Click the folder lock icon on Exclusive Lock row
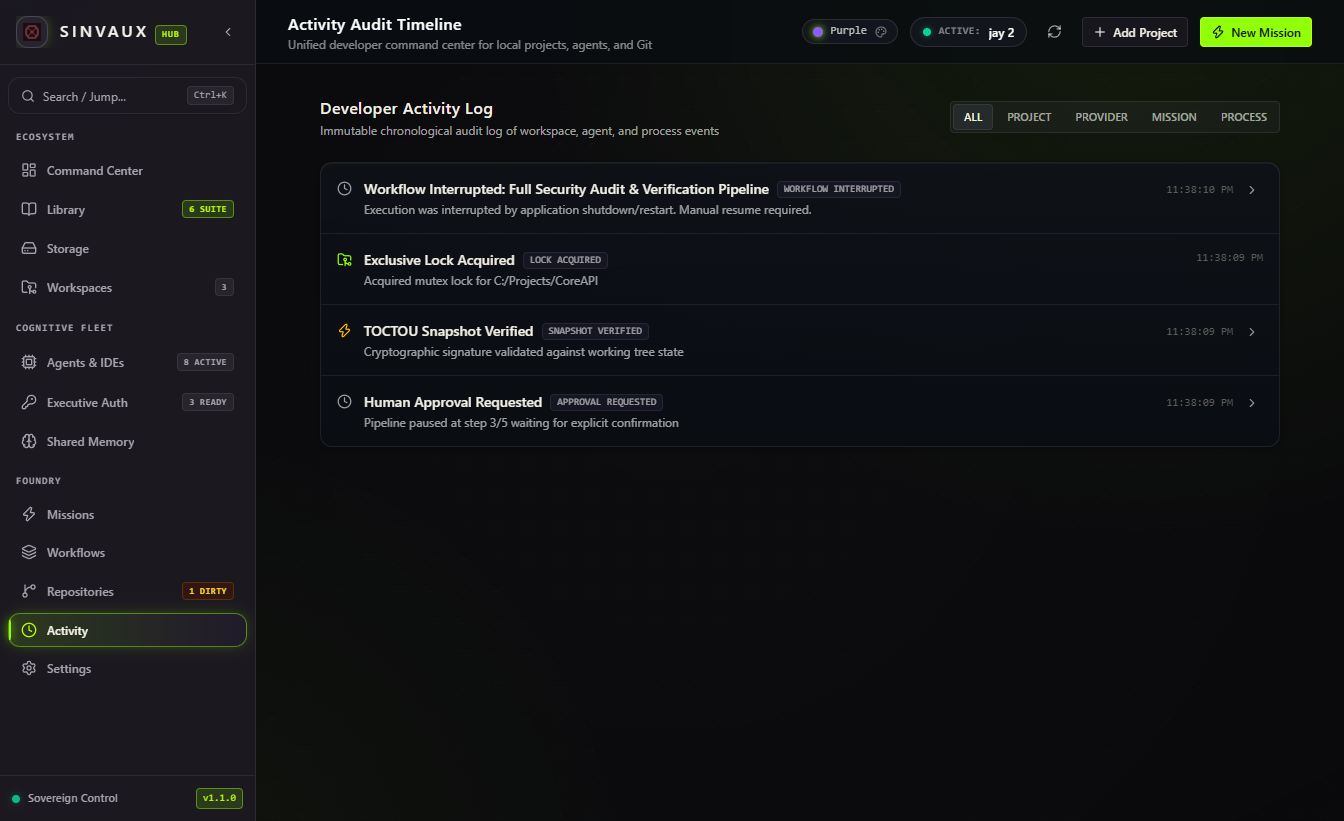1344x821 pixels. point(345,260)
